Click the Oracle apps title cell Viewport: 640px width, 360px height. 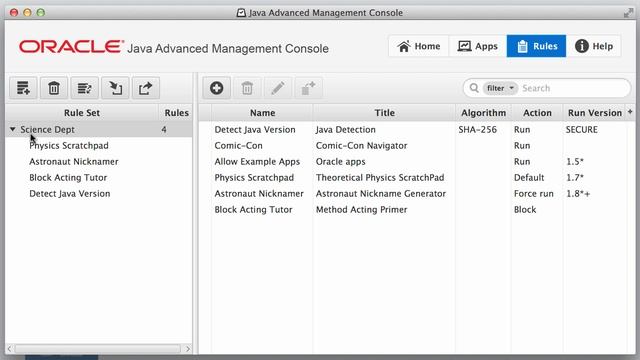340,162
